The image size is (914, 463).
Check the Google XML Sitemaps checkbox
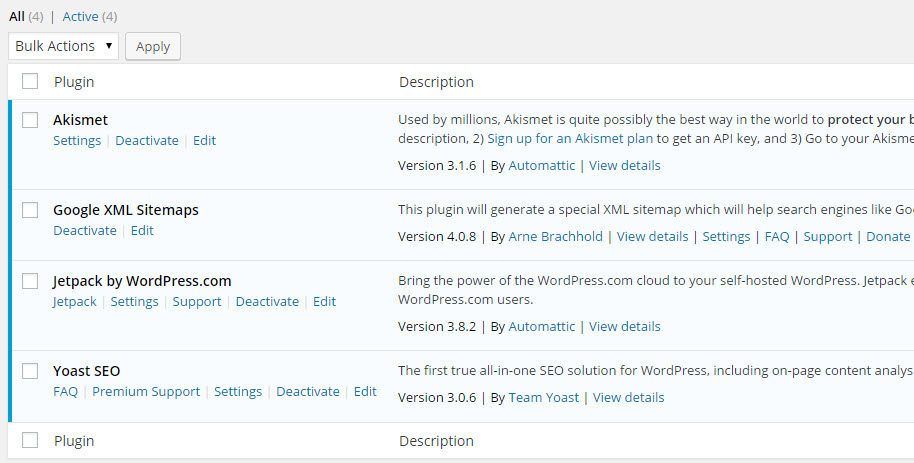pos(30,210)
